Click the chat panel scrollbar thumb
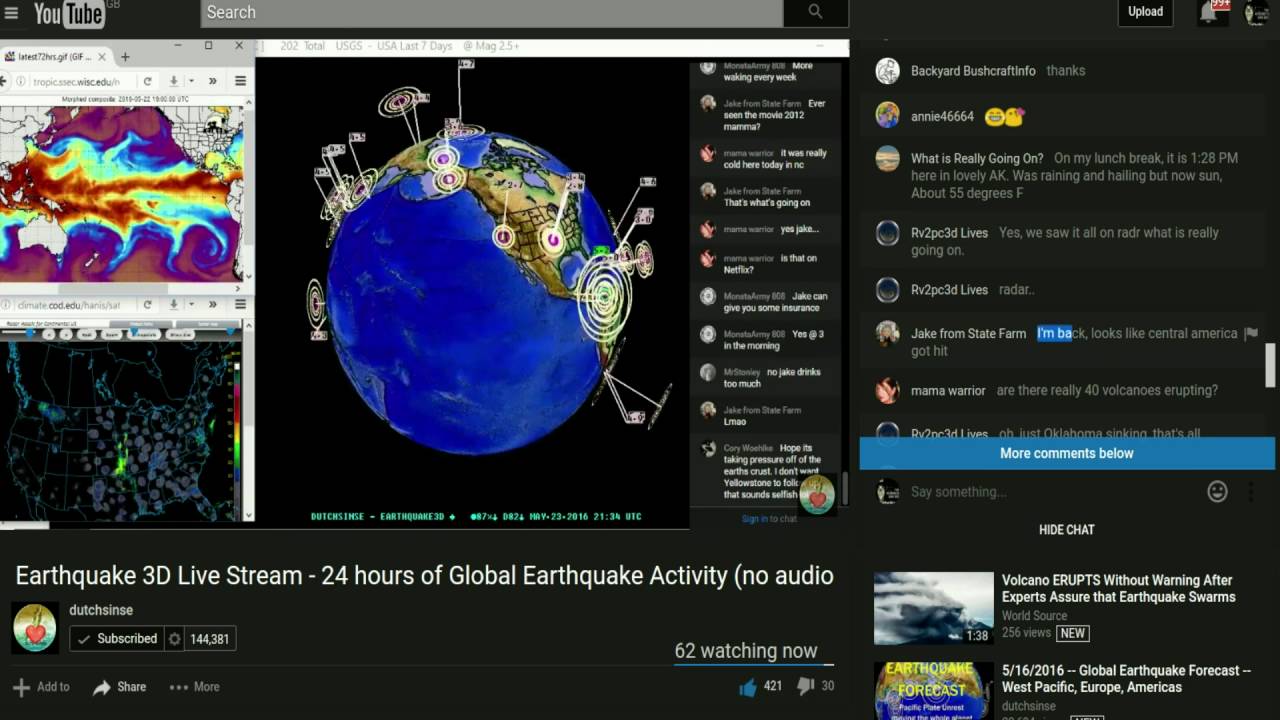This screenshot has width=1280, height=720. point(1271,365)
